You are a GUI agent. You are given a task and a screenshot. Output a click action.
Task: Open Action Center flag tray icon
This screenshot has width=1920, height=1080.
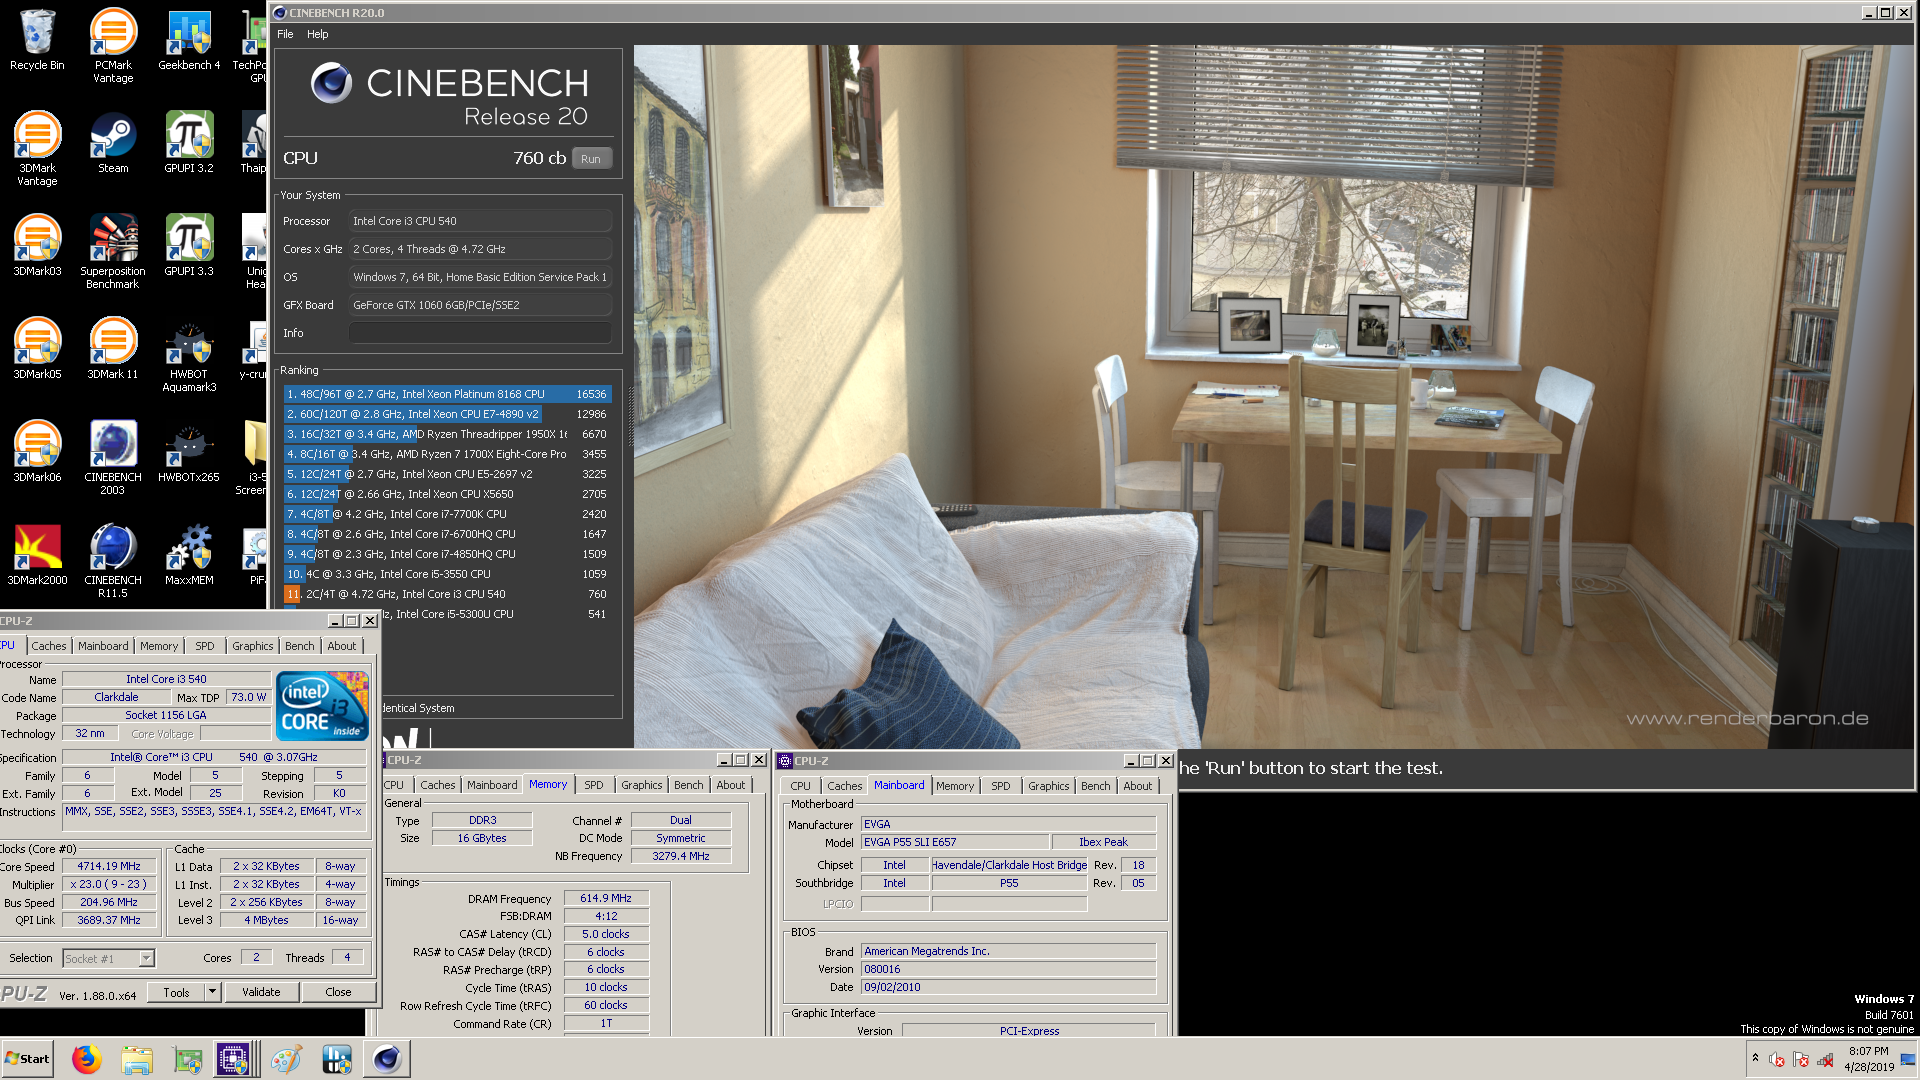pos(1801,1060)
